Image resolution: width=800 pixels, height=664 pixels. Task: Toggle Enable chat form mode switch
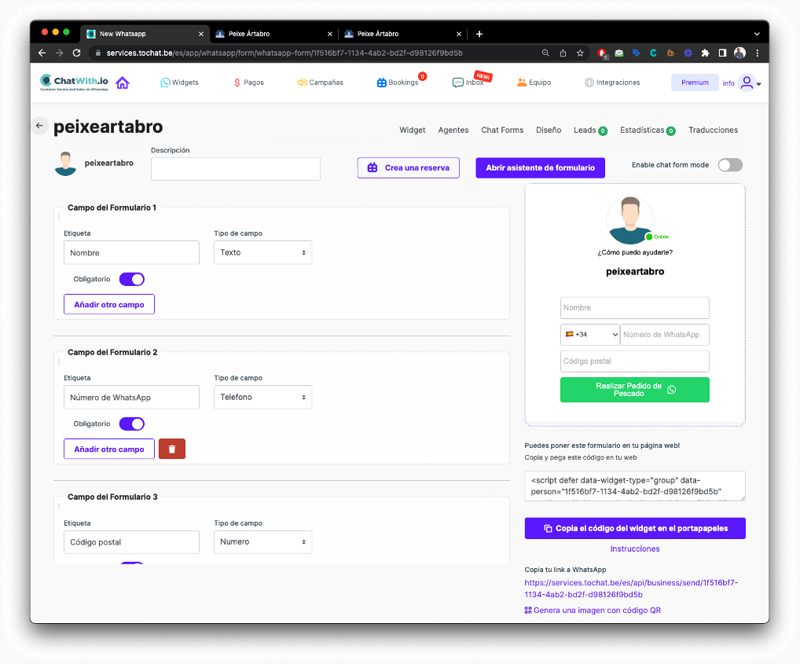click(730, 165)
